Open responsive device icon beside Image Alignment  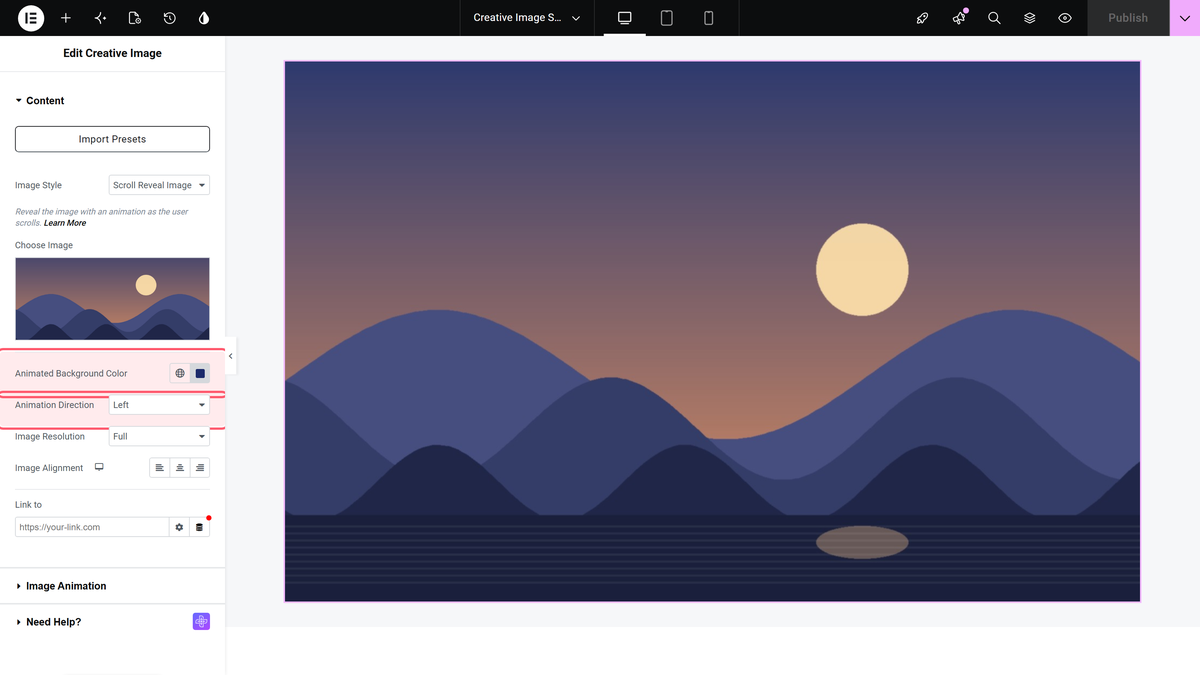[99, 467]
